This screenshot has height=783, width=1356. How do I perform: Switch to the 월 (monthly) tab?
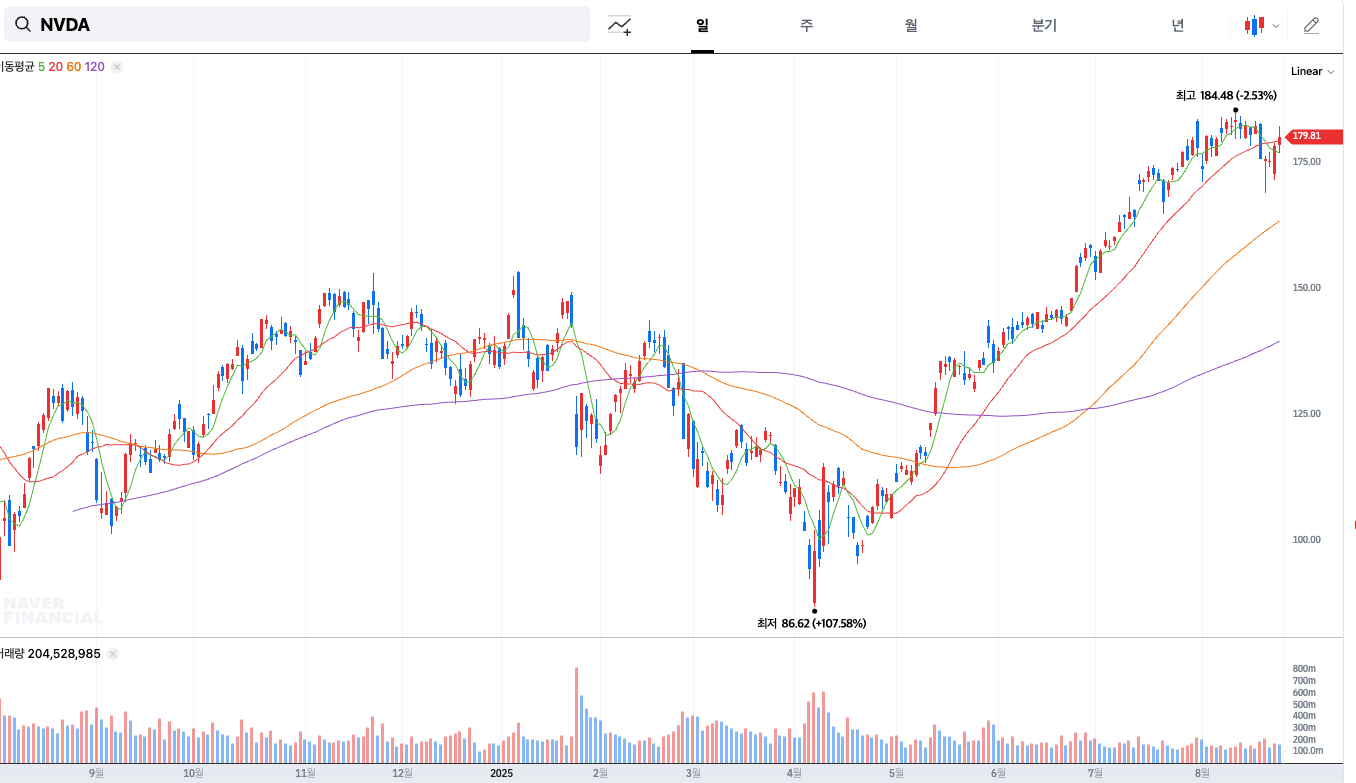click(x=911, y=25)
